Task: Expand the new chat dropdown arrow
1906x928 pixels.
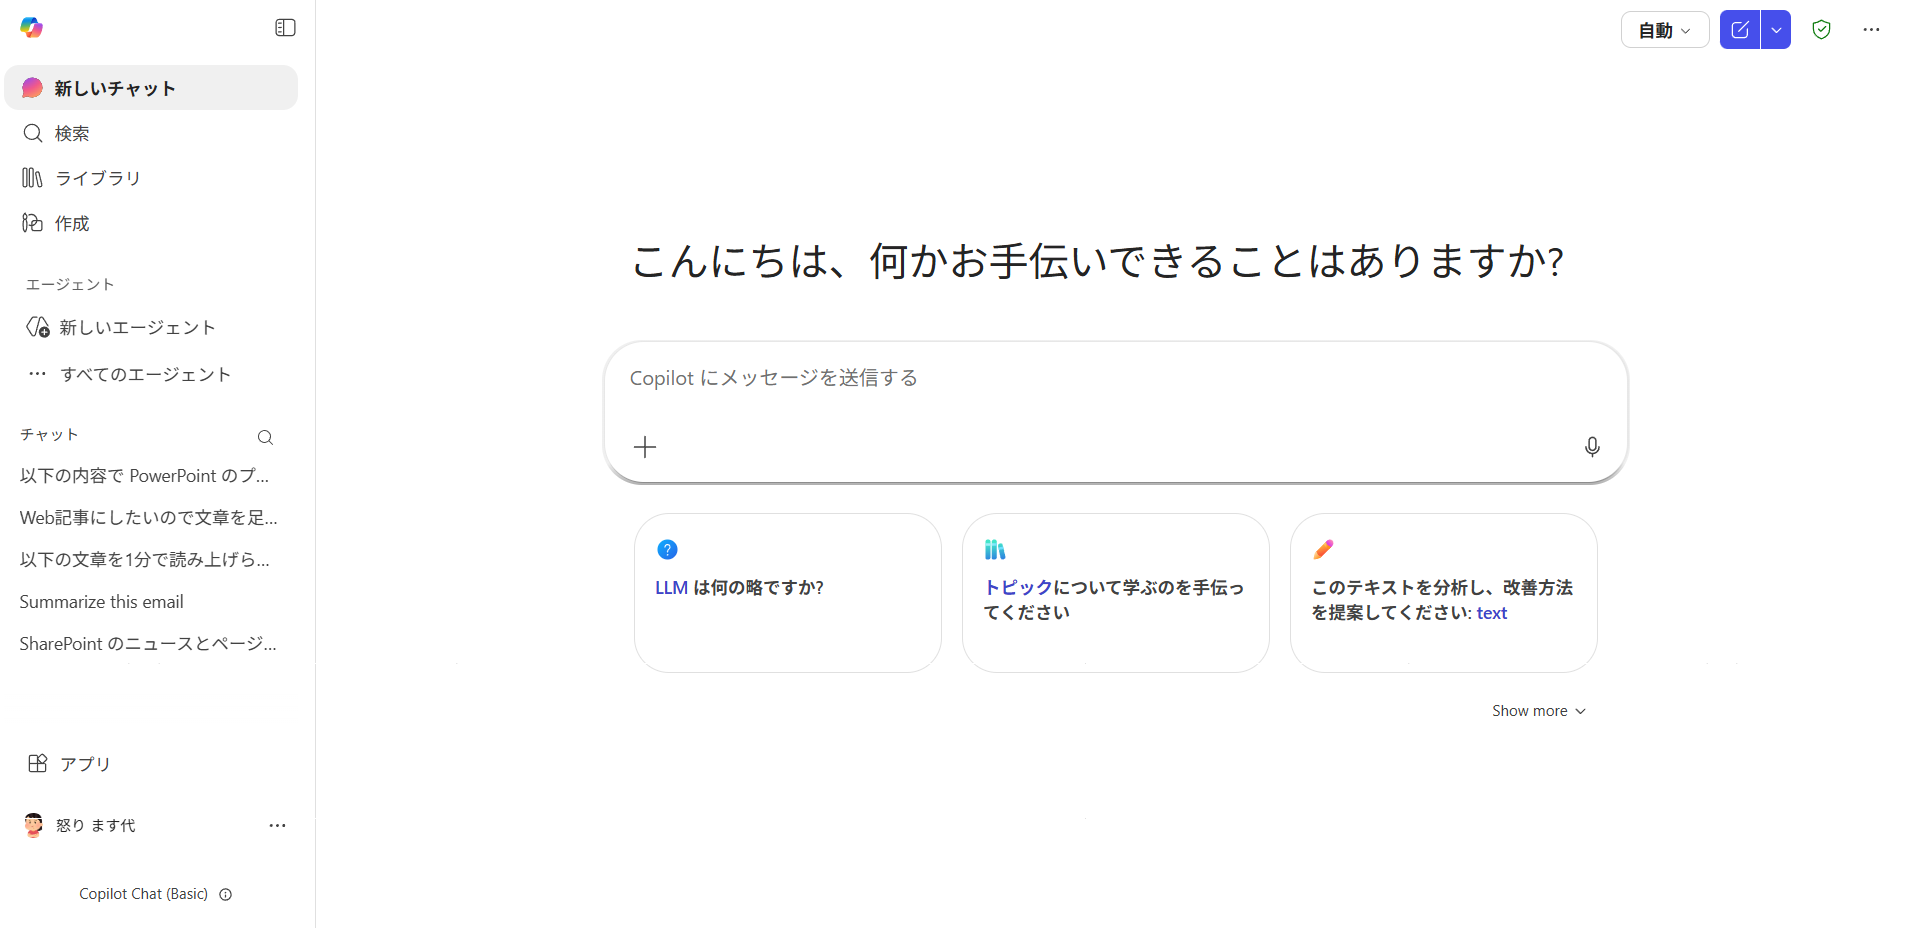Action: (1776, 30)
